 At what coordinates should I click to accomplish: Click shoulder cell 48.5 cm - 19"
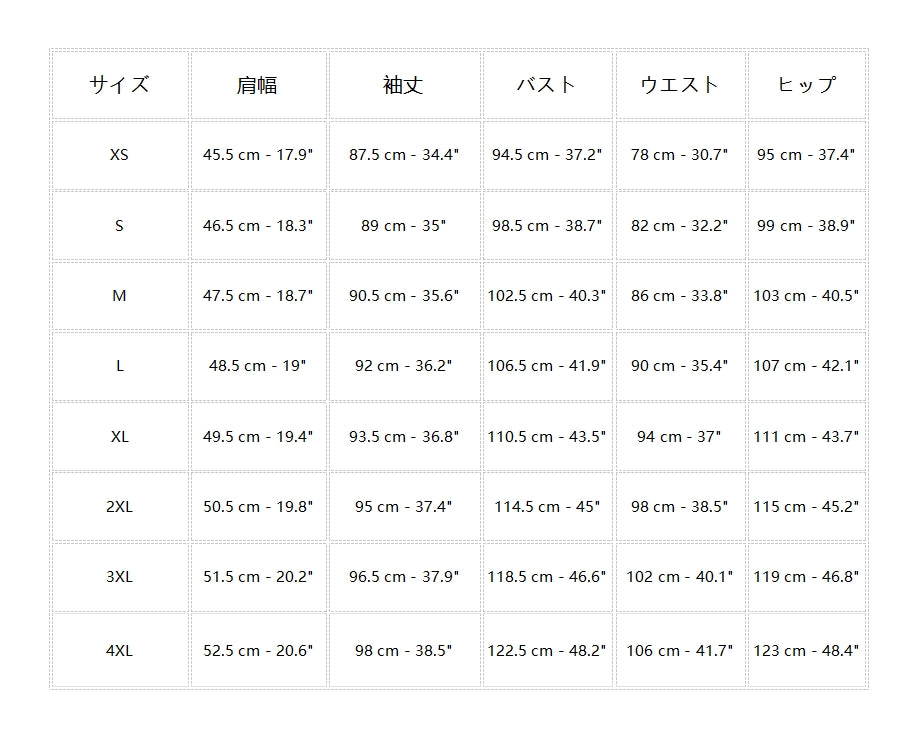257,366
